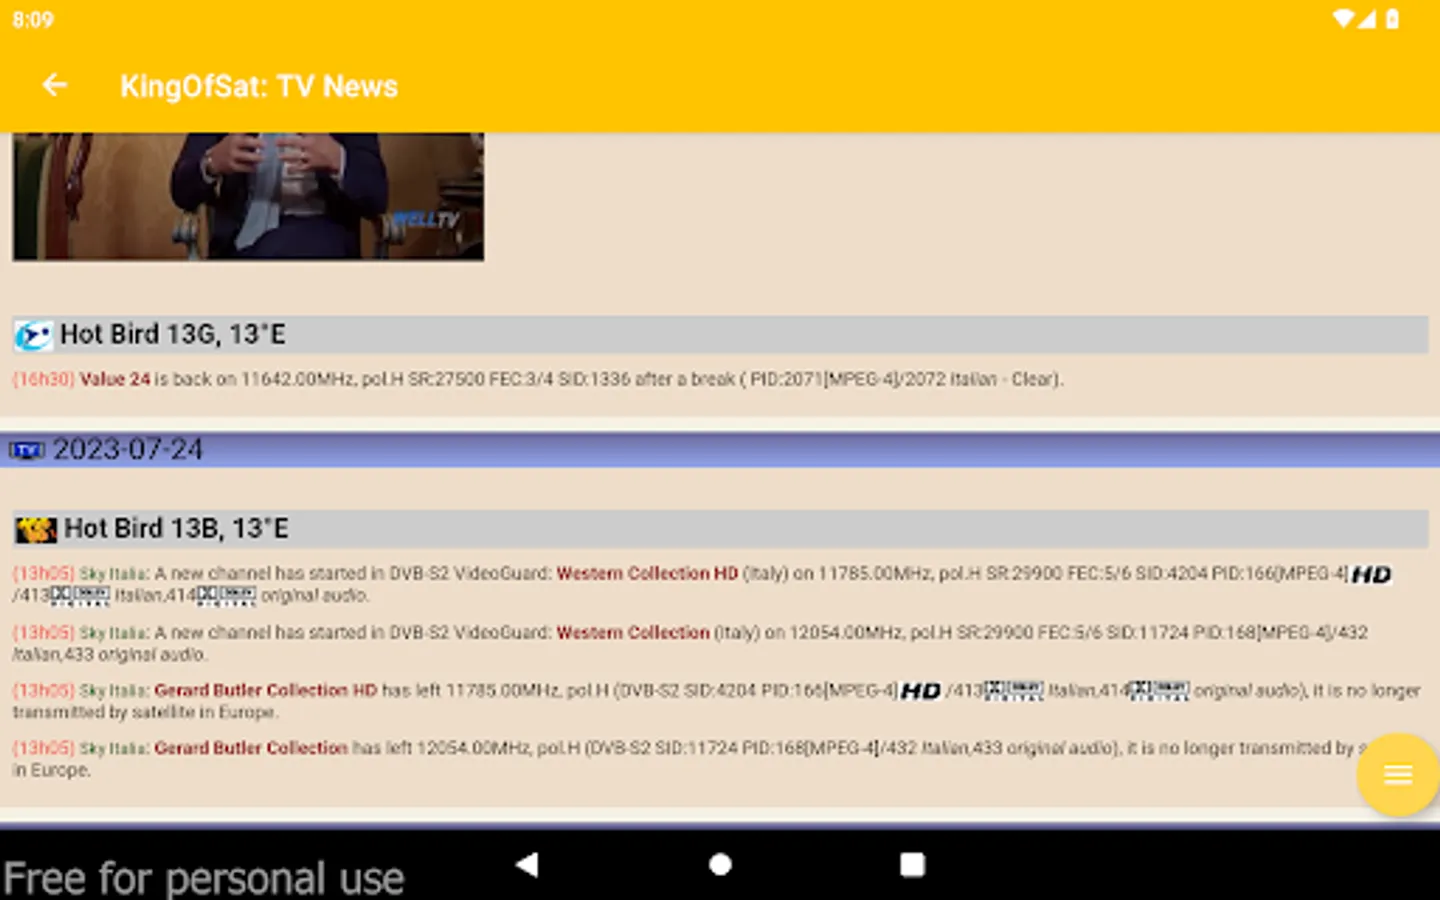Click the TV icon beside 2023-07-24
The image size is (1440, 900).
coord(27,451)
